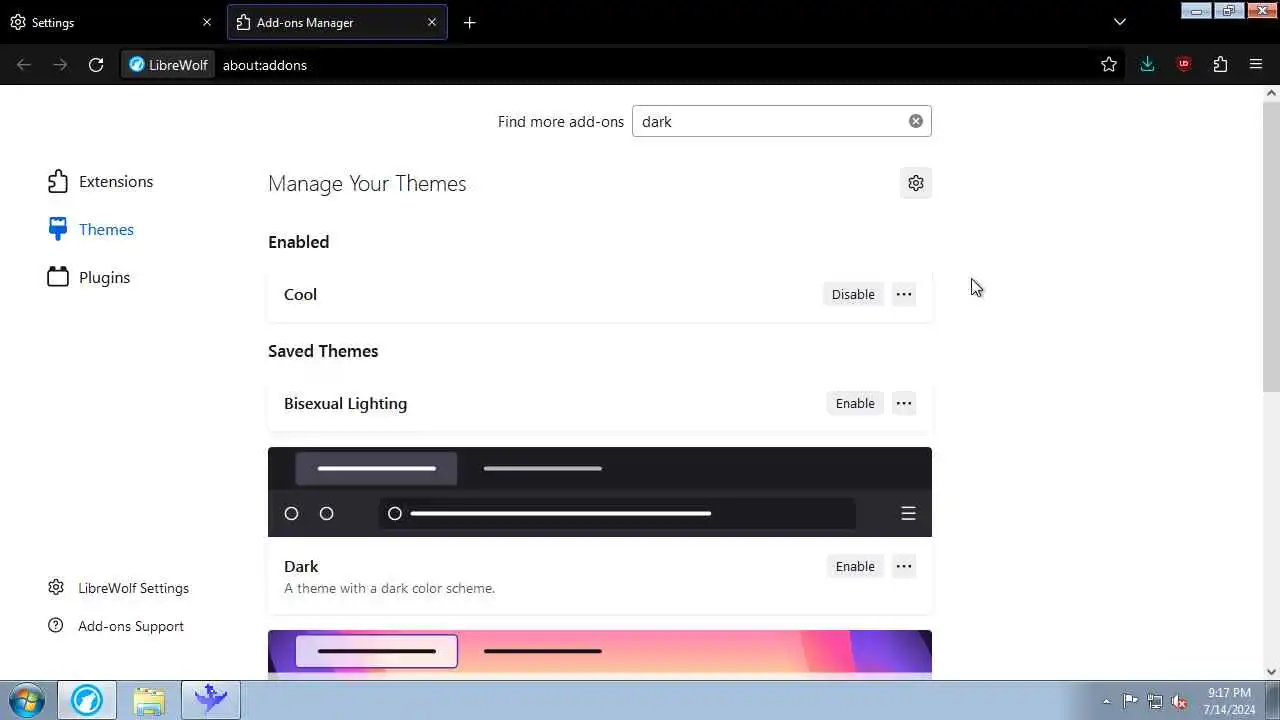
Task: Open the tools for all add-ons gear
Action: 916,183
